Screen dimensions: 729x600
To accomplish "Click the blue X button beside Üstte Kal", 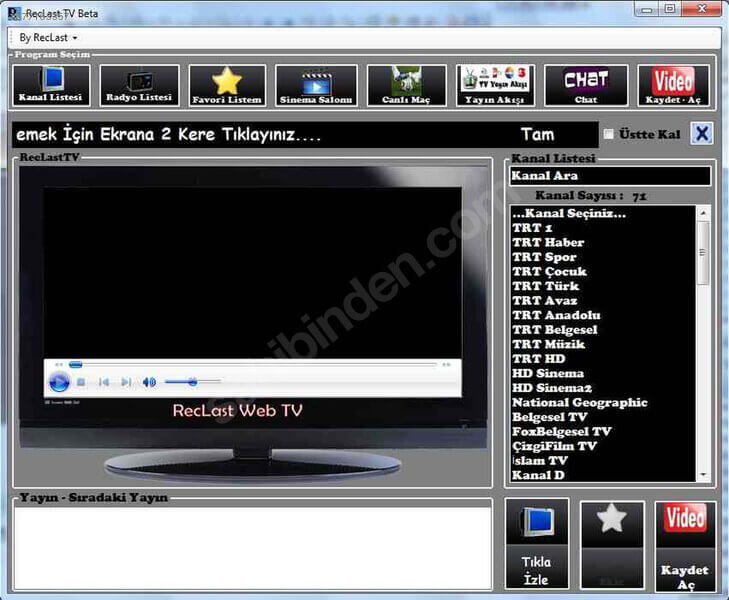I will (702, 134).
